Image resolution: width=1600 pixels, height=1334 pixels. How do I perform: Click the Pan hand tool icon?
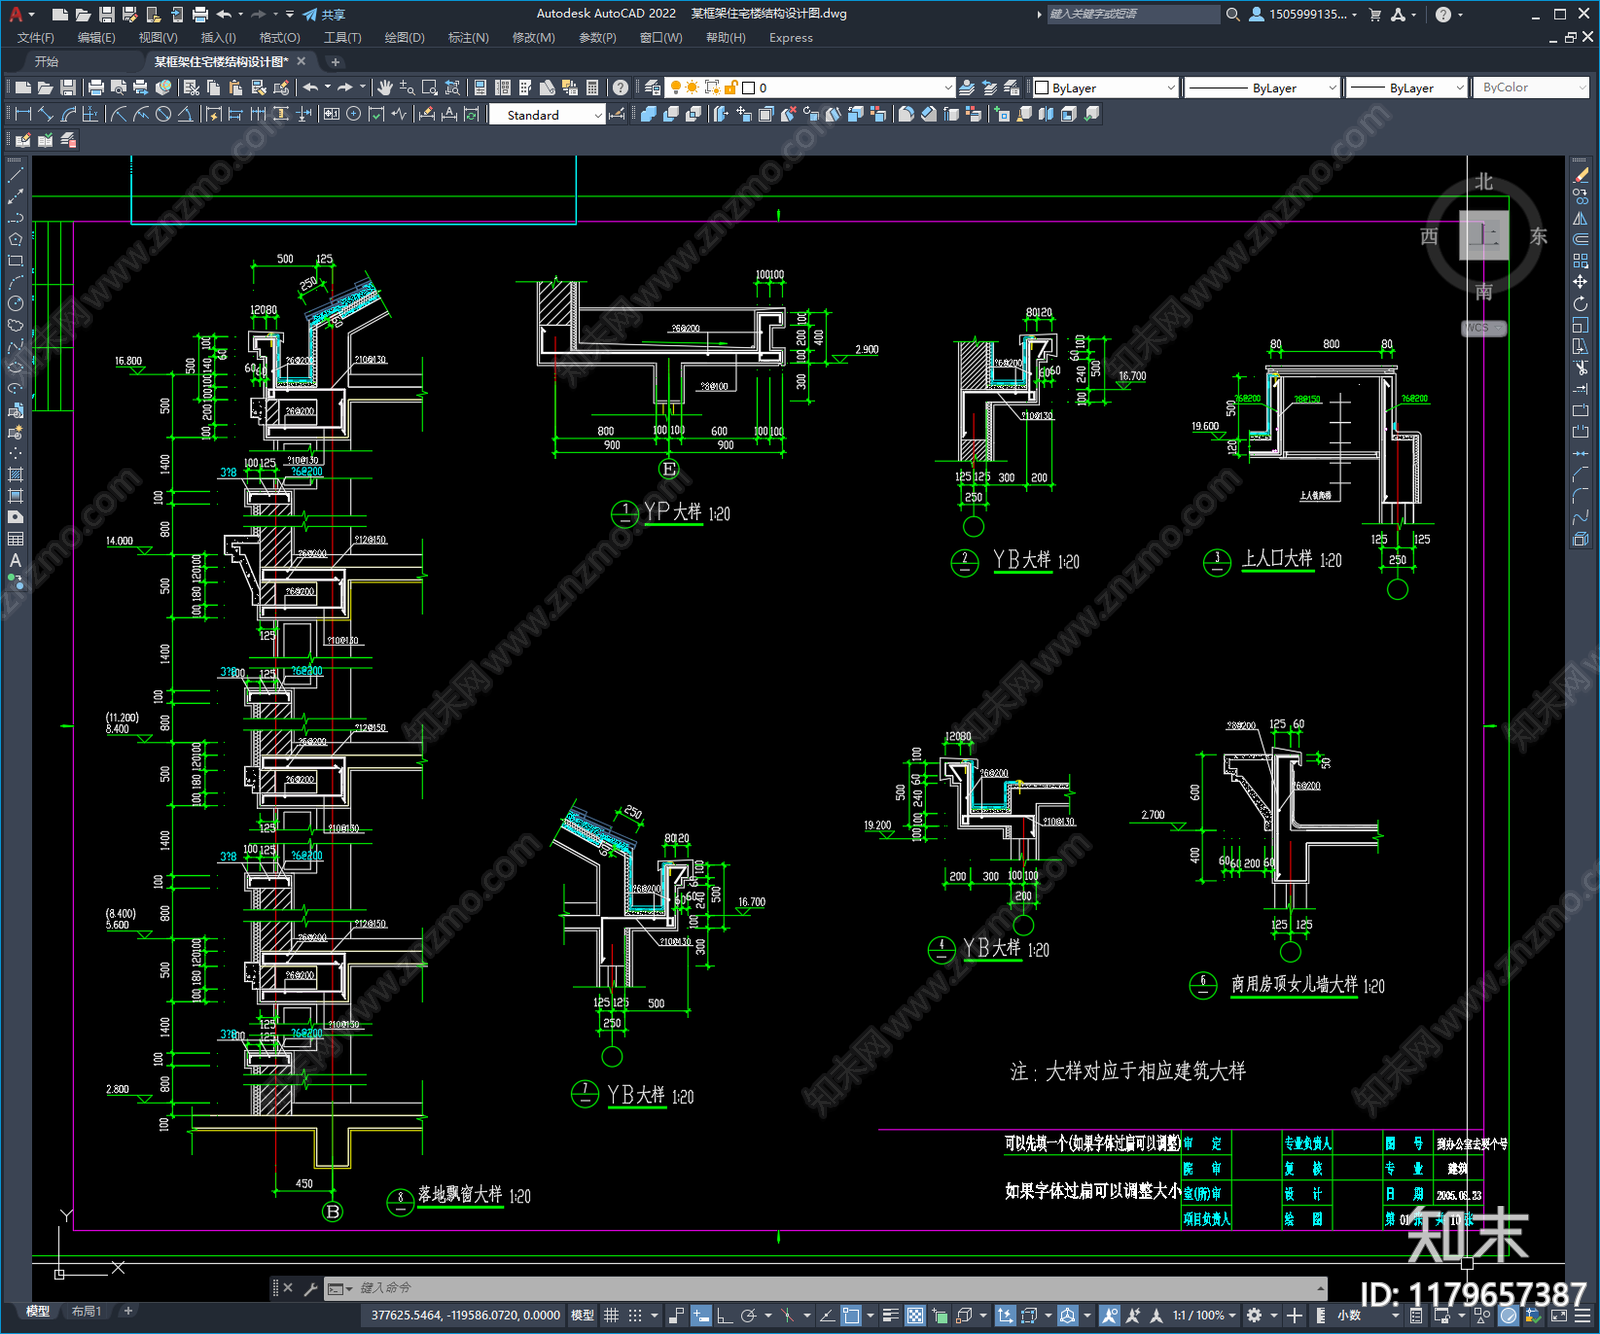point(385,88)
